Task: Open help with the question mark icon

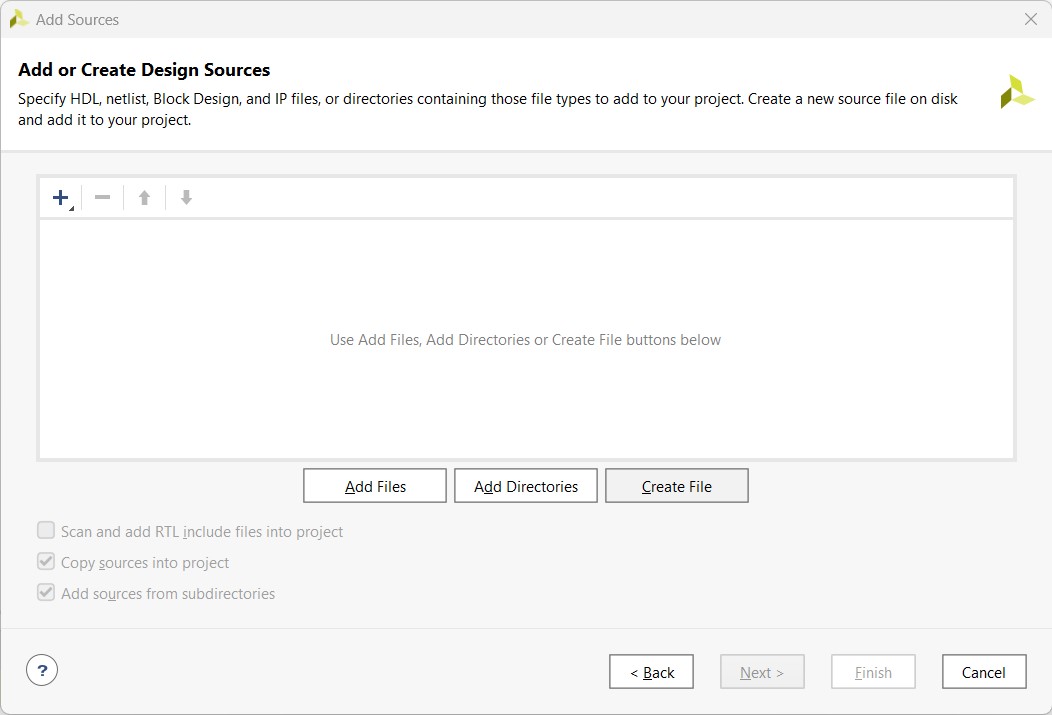Action: 42,670
